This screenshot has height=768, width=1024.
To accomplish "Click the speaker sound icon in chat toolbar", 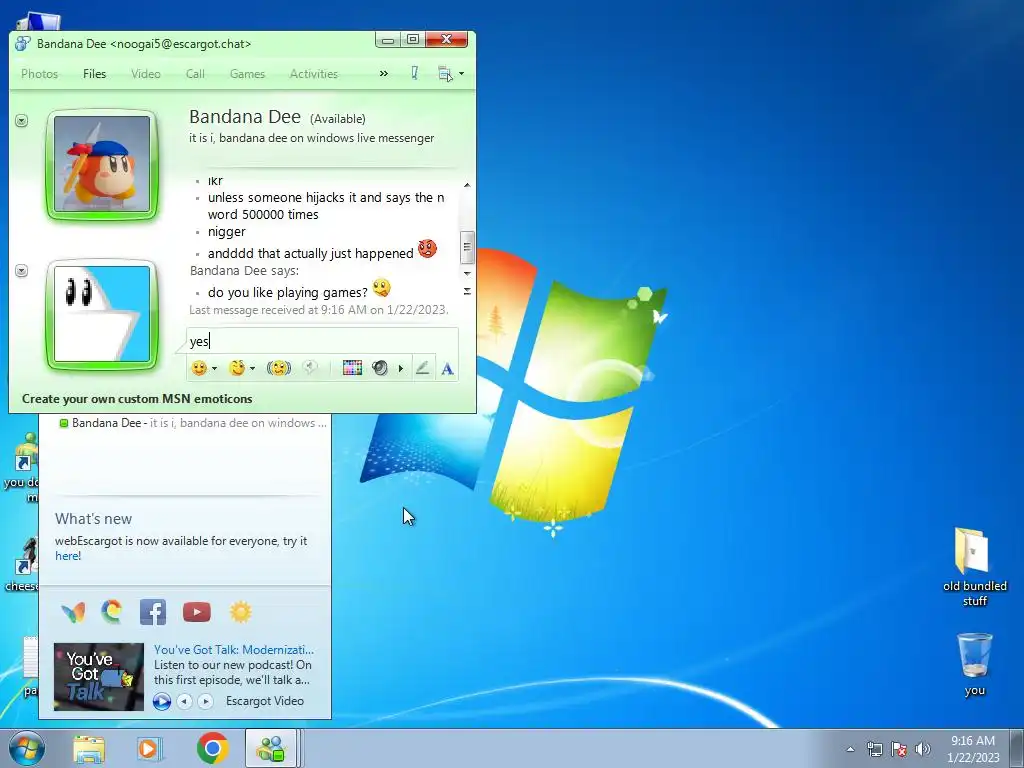I will [379, 368].
